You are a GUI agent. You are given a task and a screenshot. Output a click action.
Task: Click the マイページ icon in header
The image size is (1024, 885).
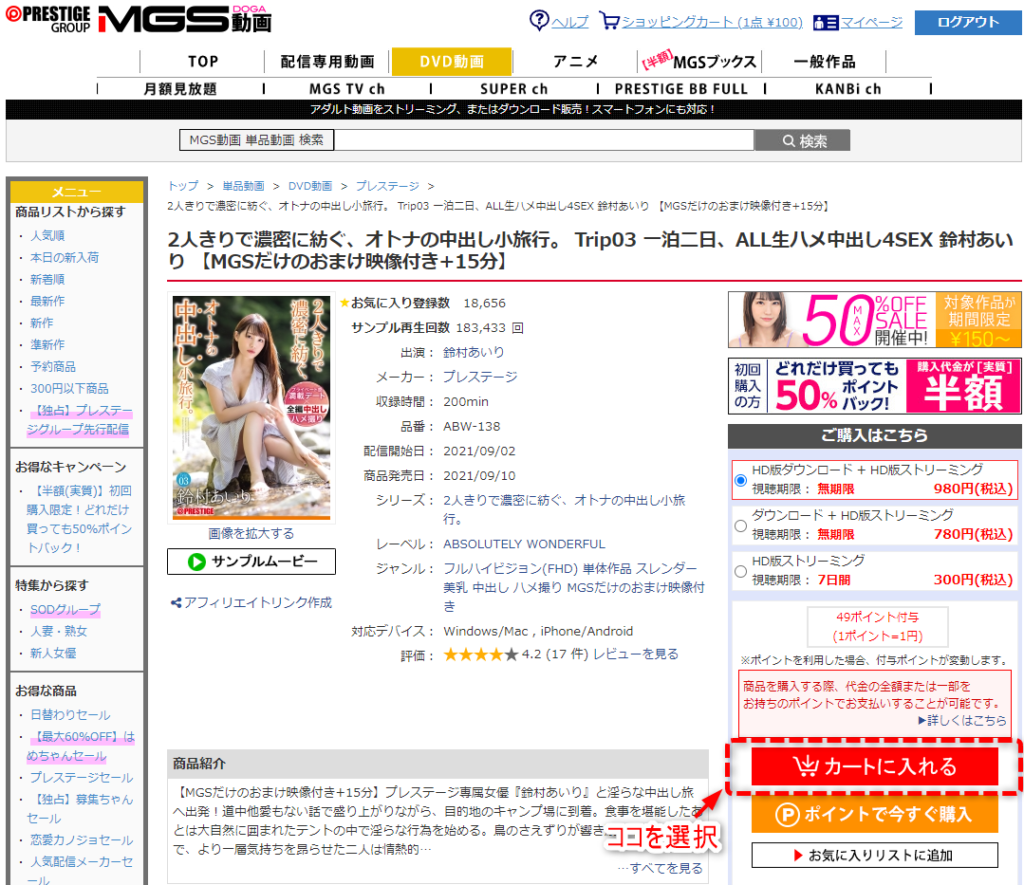[825, 23]
